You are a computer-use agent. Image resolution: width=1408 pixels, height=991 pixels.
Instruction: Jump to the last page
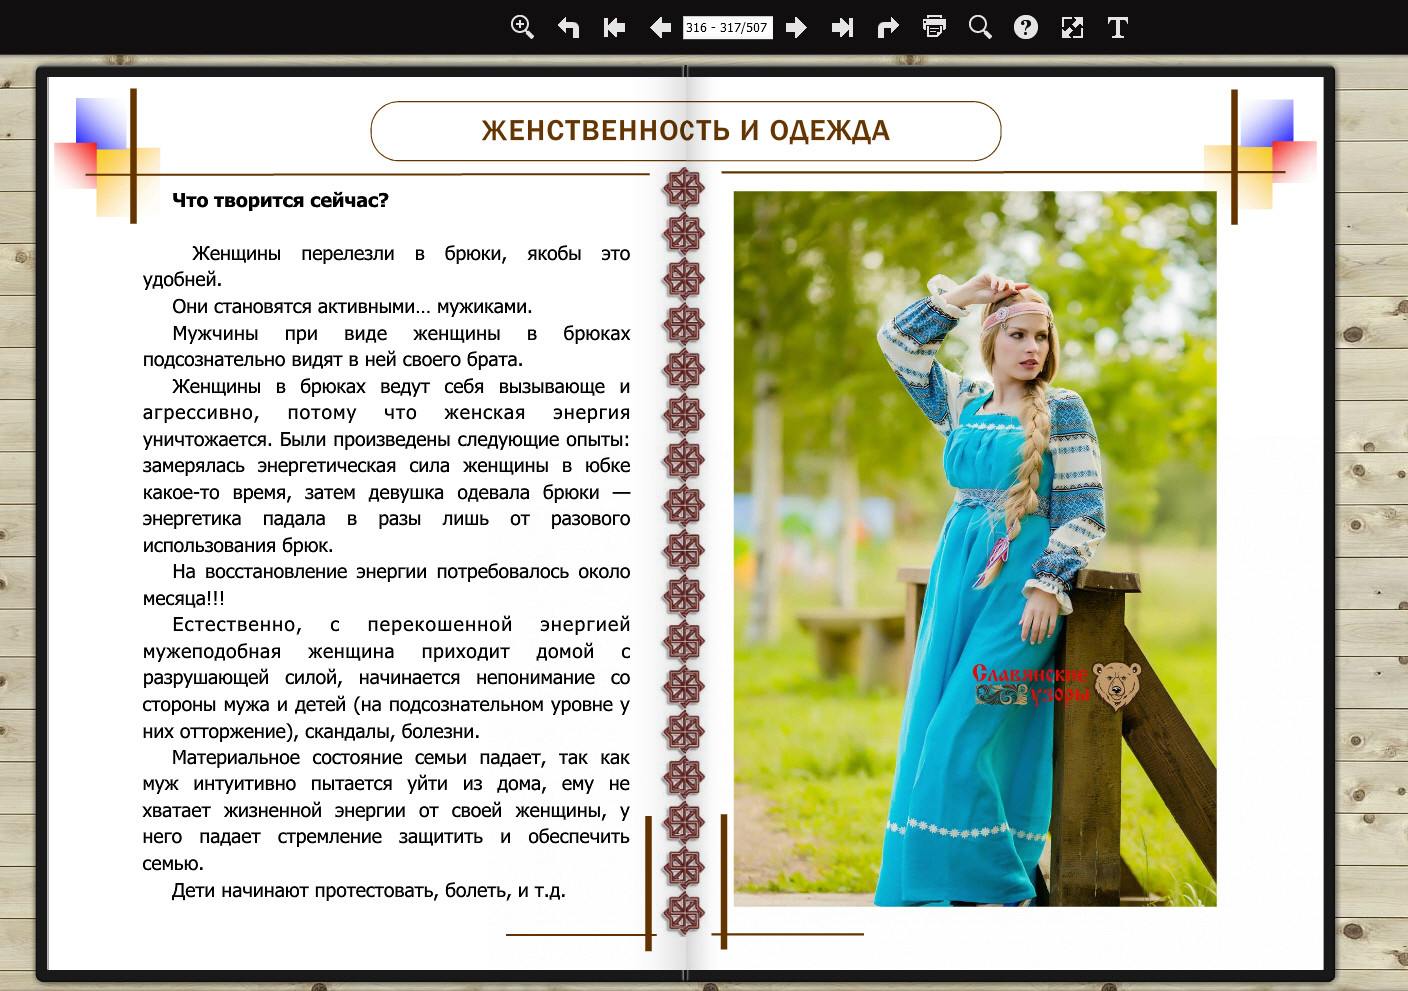click(842, 27)
